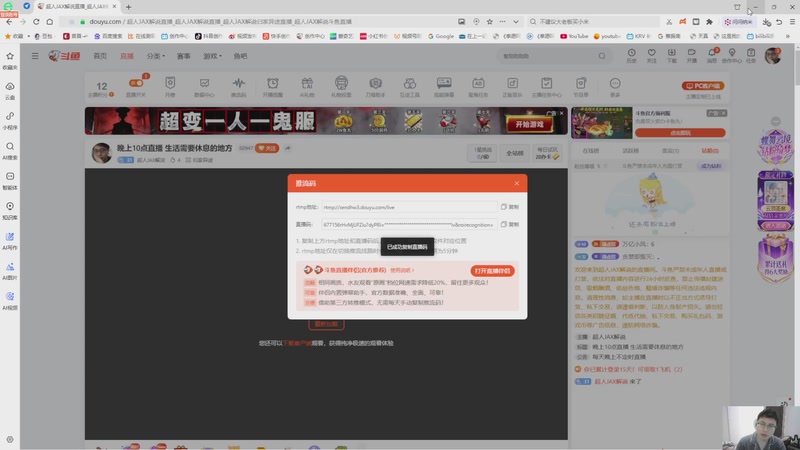
Task: Open the 星海任务 AD icon
Action: point(478,86)
